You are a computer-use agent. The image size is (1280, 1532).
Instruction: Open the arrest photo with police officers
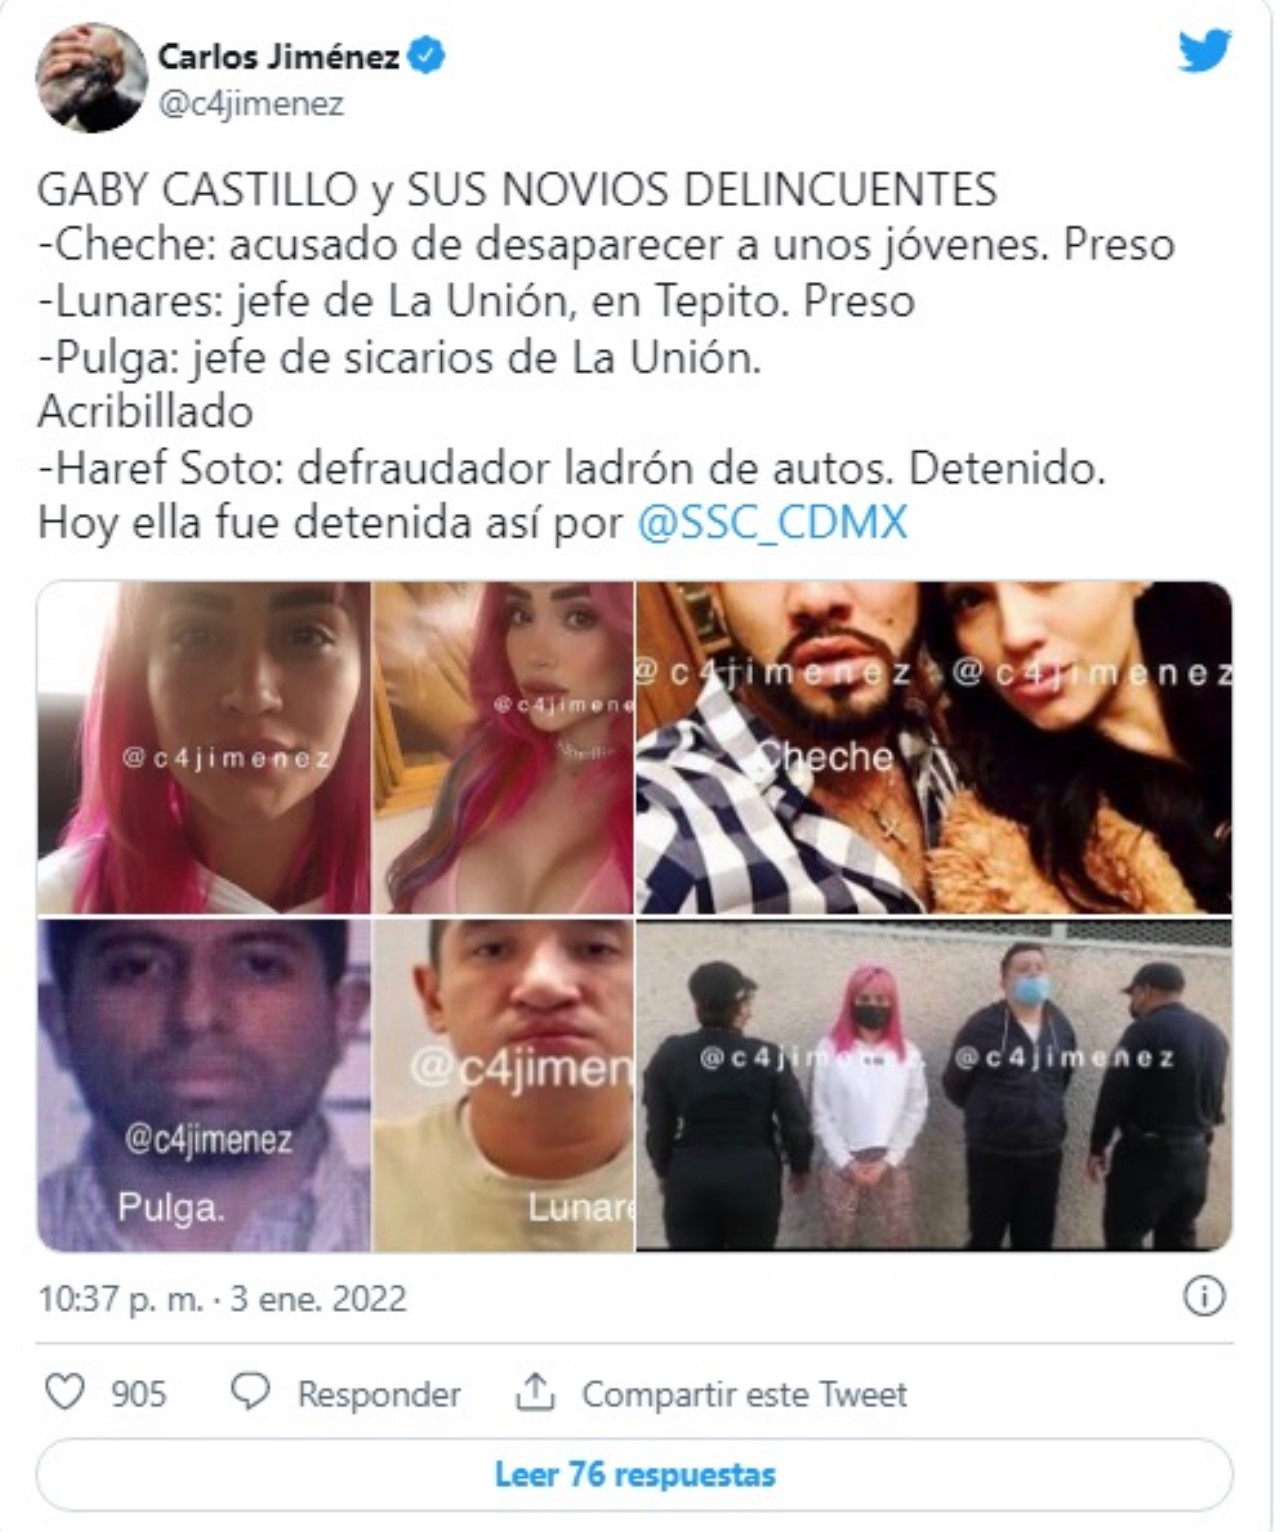[x=934, y=1085]
